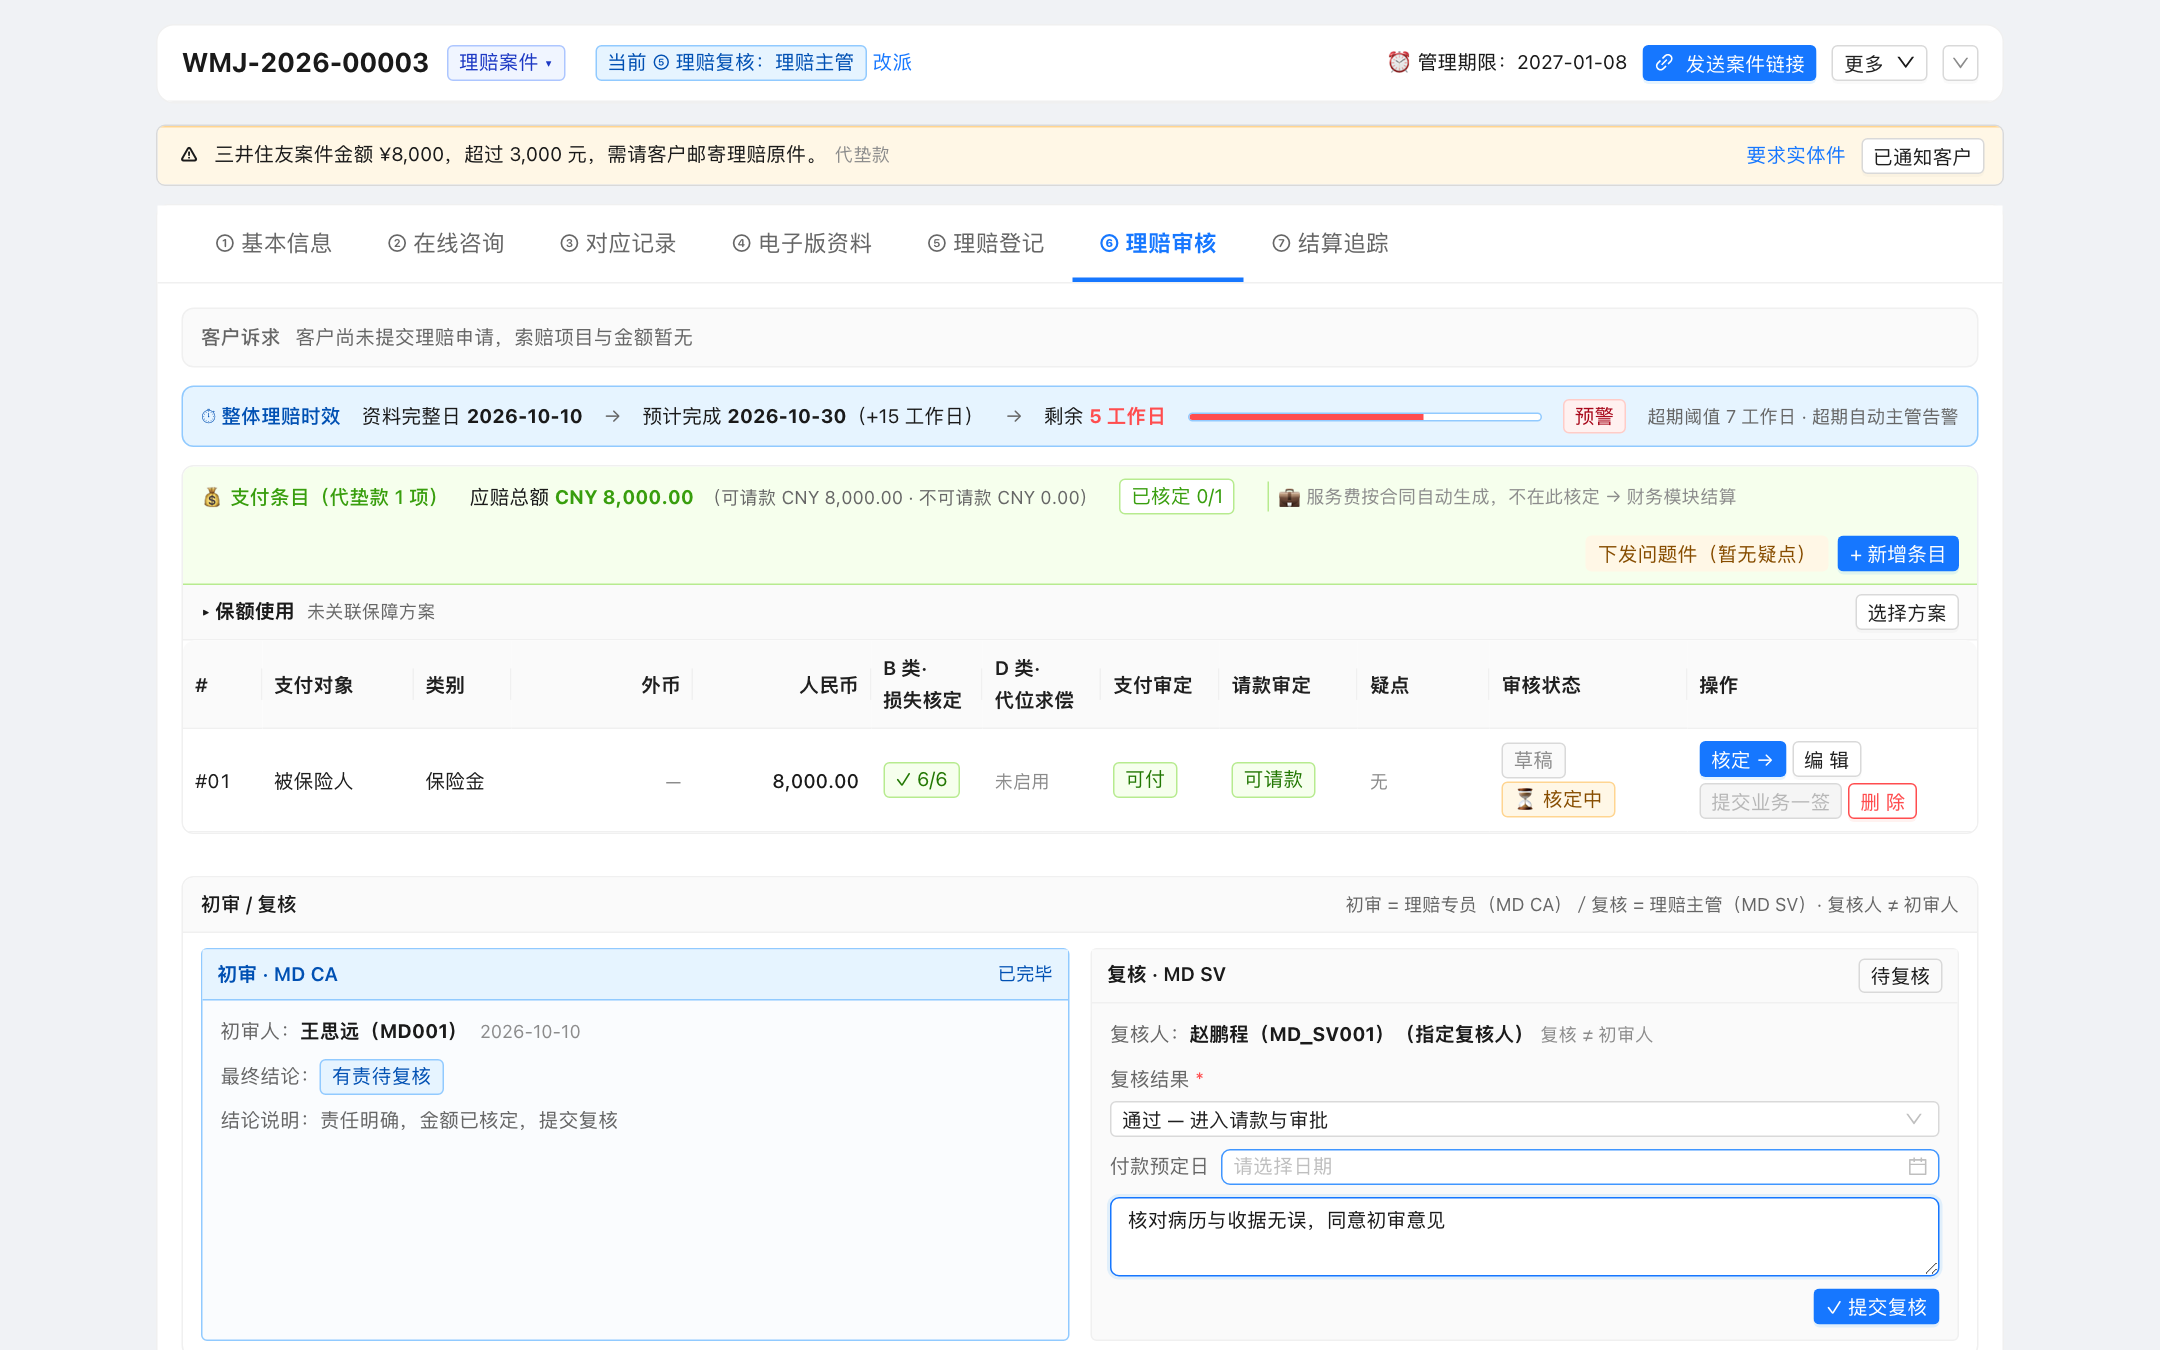
Task: Click the red 理赔时效 progress bar
Action: (x=1364, y=416)
